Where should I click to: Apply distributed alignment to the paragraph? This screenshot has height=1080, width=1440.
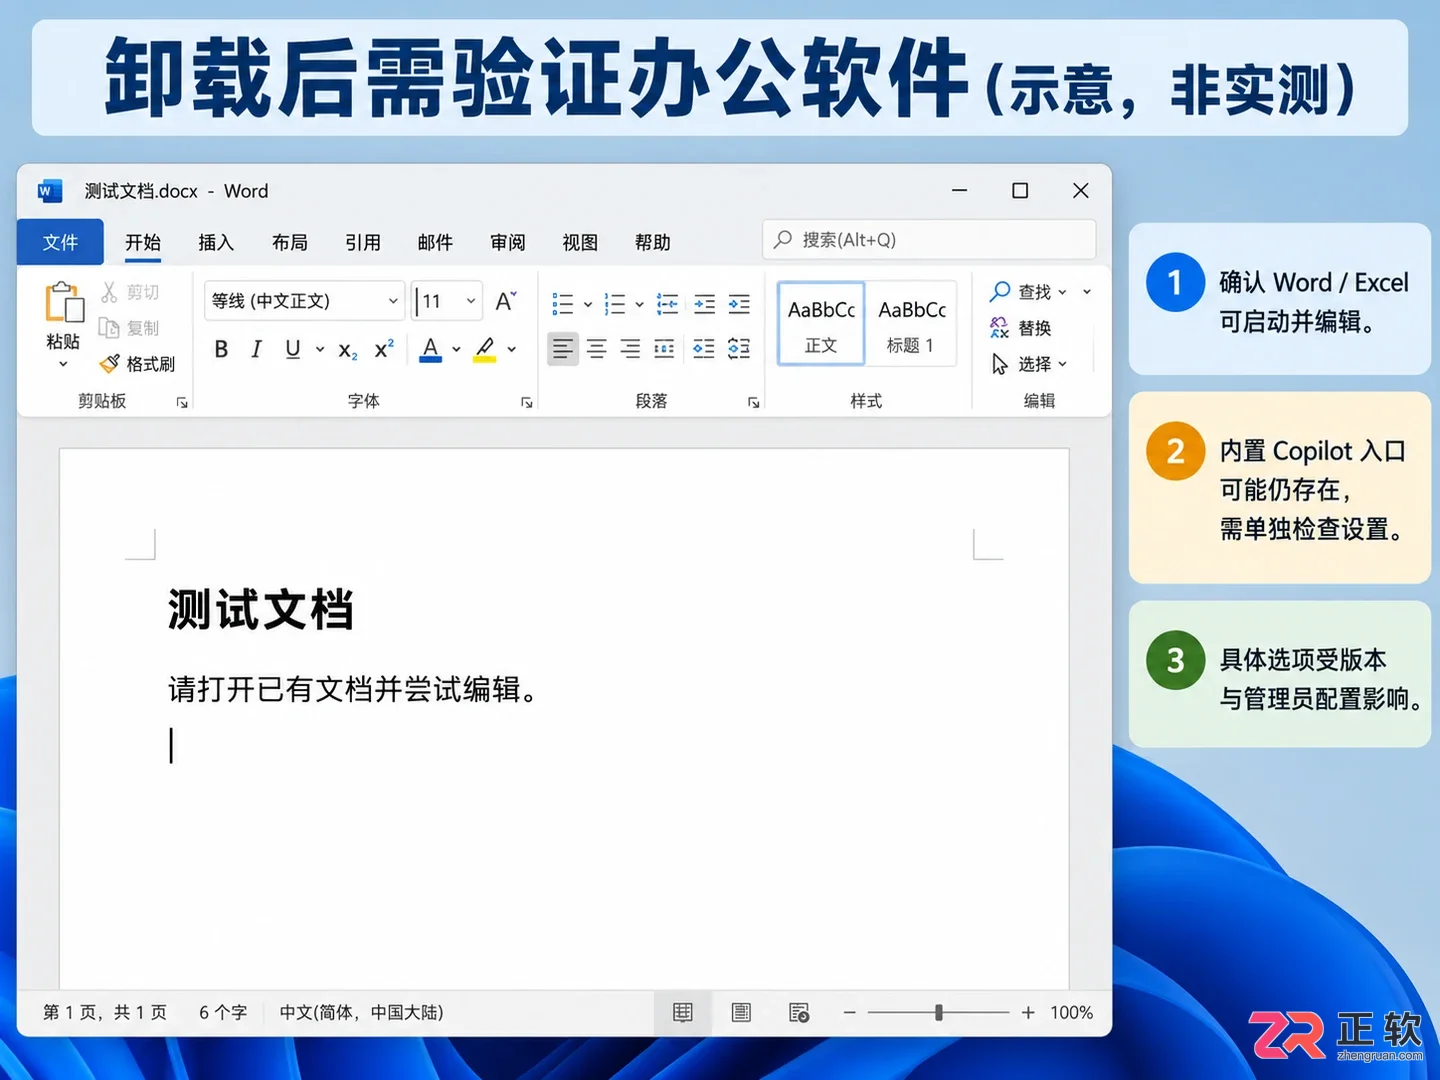[x=664, y=348]
